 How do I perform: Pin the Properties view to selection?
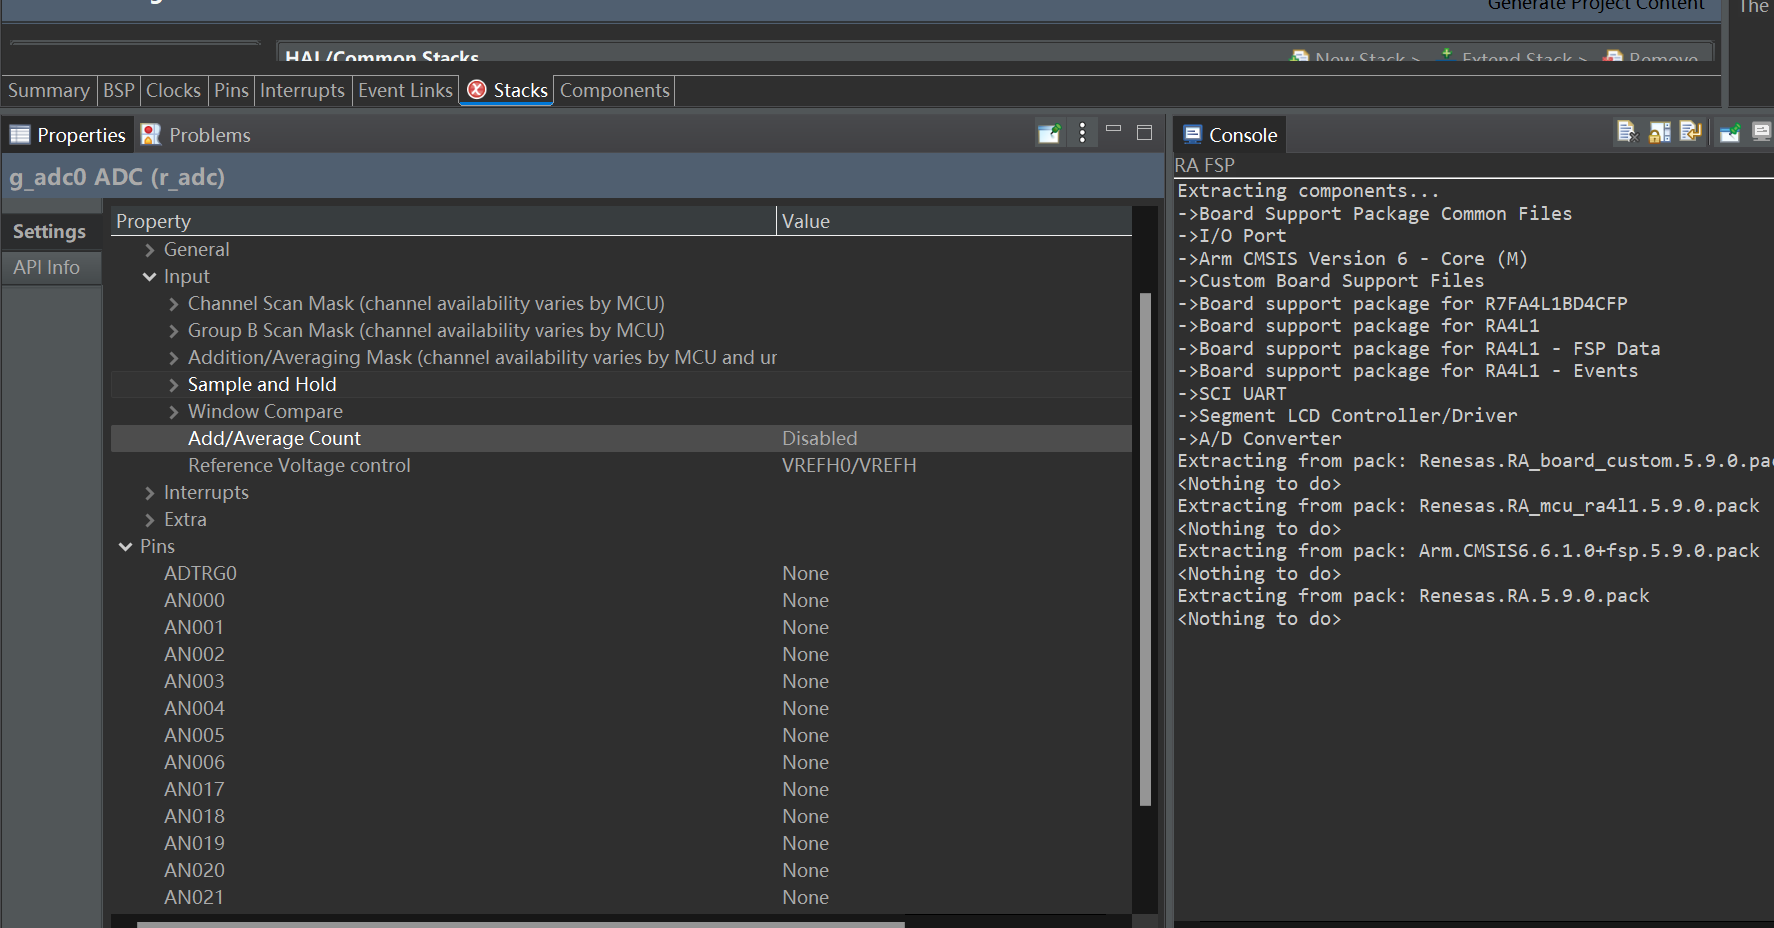point(1049,133)
